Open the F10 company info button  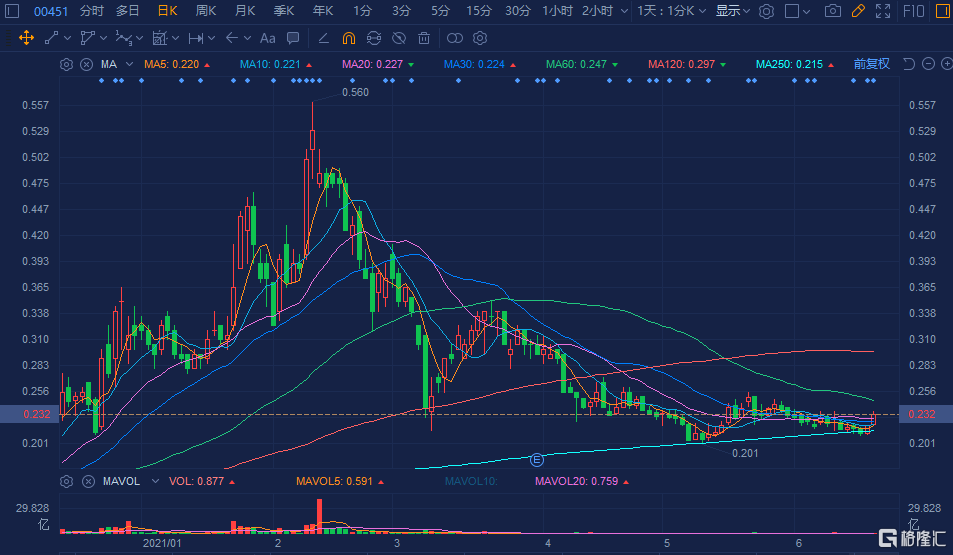[x=913, y=11]
